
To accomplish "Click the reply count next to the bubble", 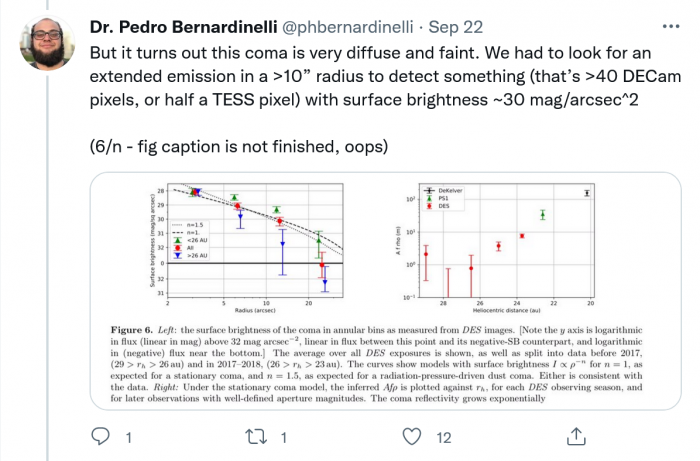I will (x=129, y=437).
